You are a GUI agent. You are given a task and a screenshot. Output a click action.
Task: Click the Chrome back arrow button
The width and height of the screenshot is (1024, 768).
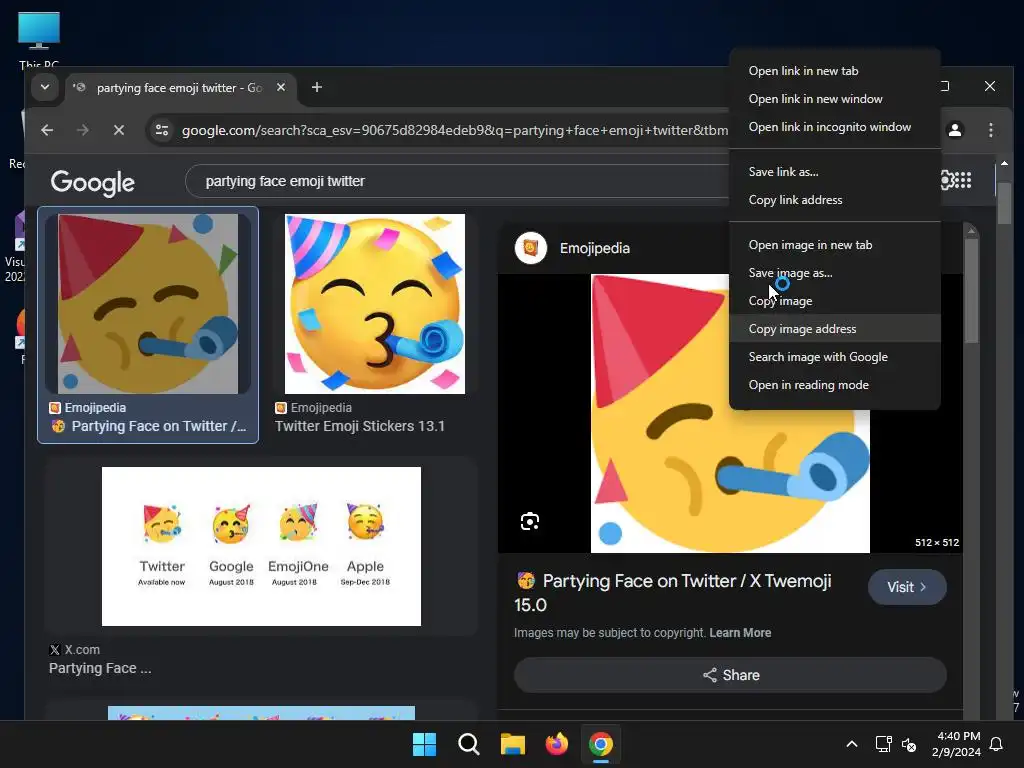tap(47, 130)
